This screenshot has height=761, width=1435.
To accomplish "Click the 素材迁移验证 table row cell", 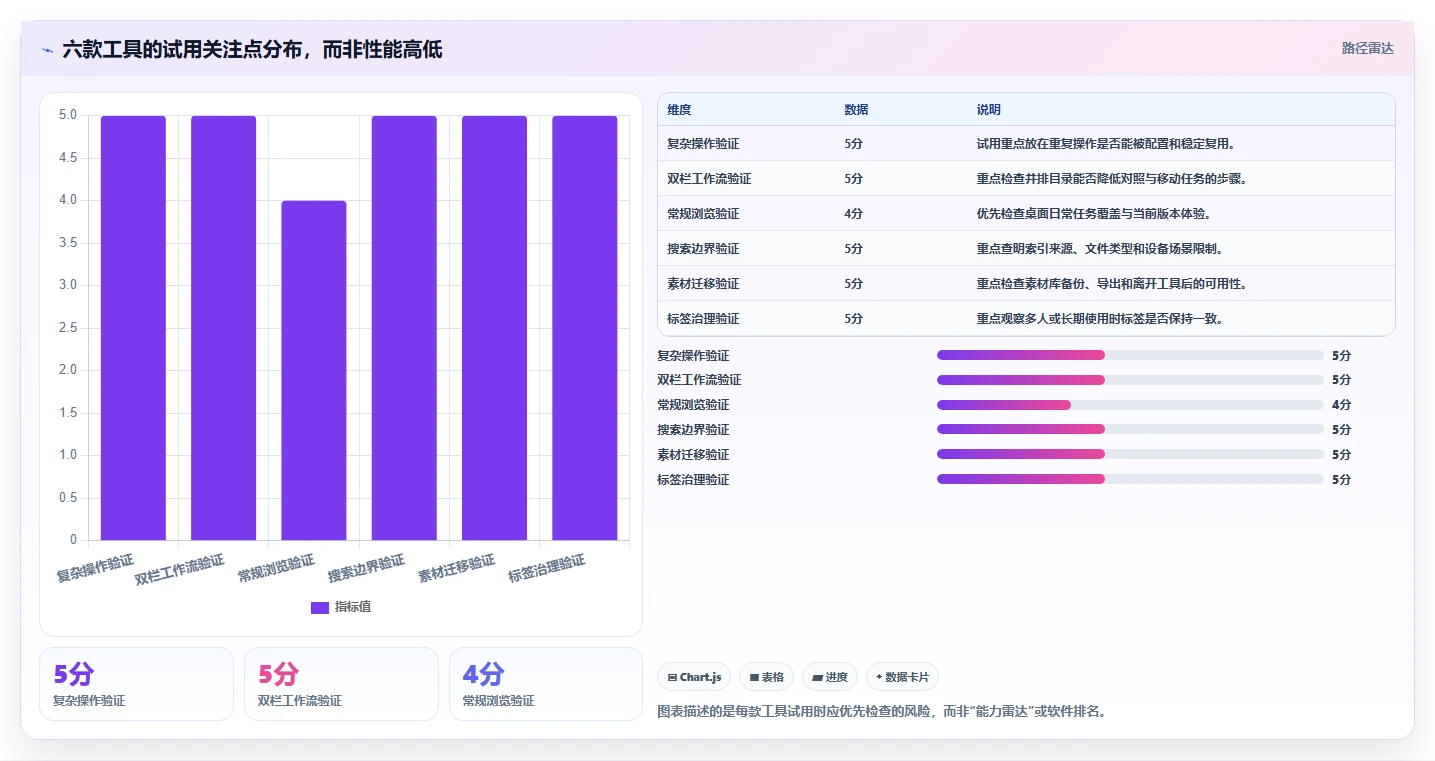I will [x=703, y=284].
